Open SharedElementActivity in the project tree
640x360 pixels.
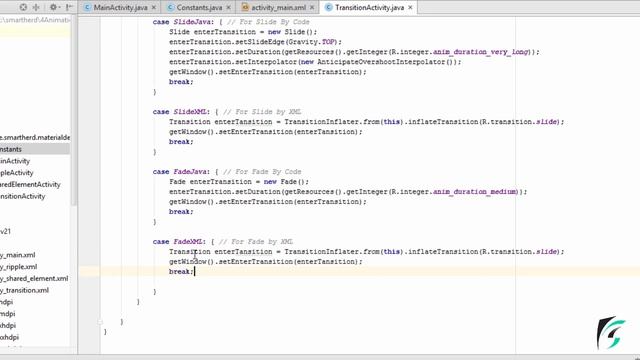click(30, 184)
